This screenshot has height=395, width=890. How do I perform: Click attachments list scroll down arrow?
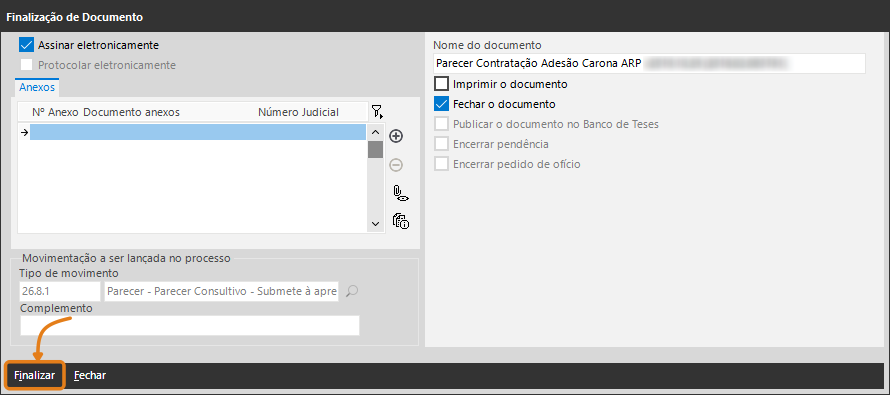[x=375, y=224]
